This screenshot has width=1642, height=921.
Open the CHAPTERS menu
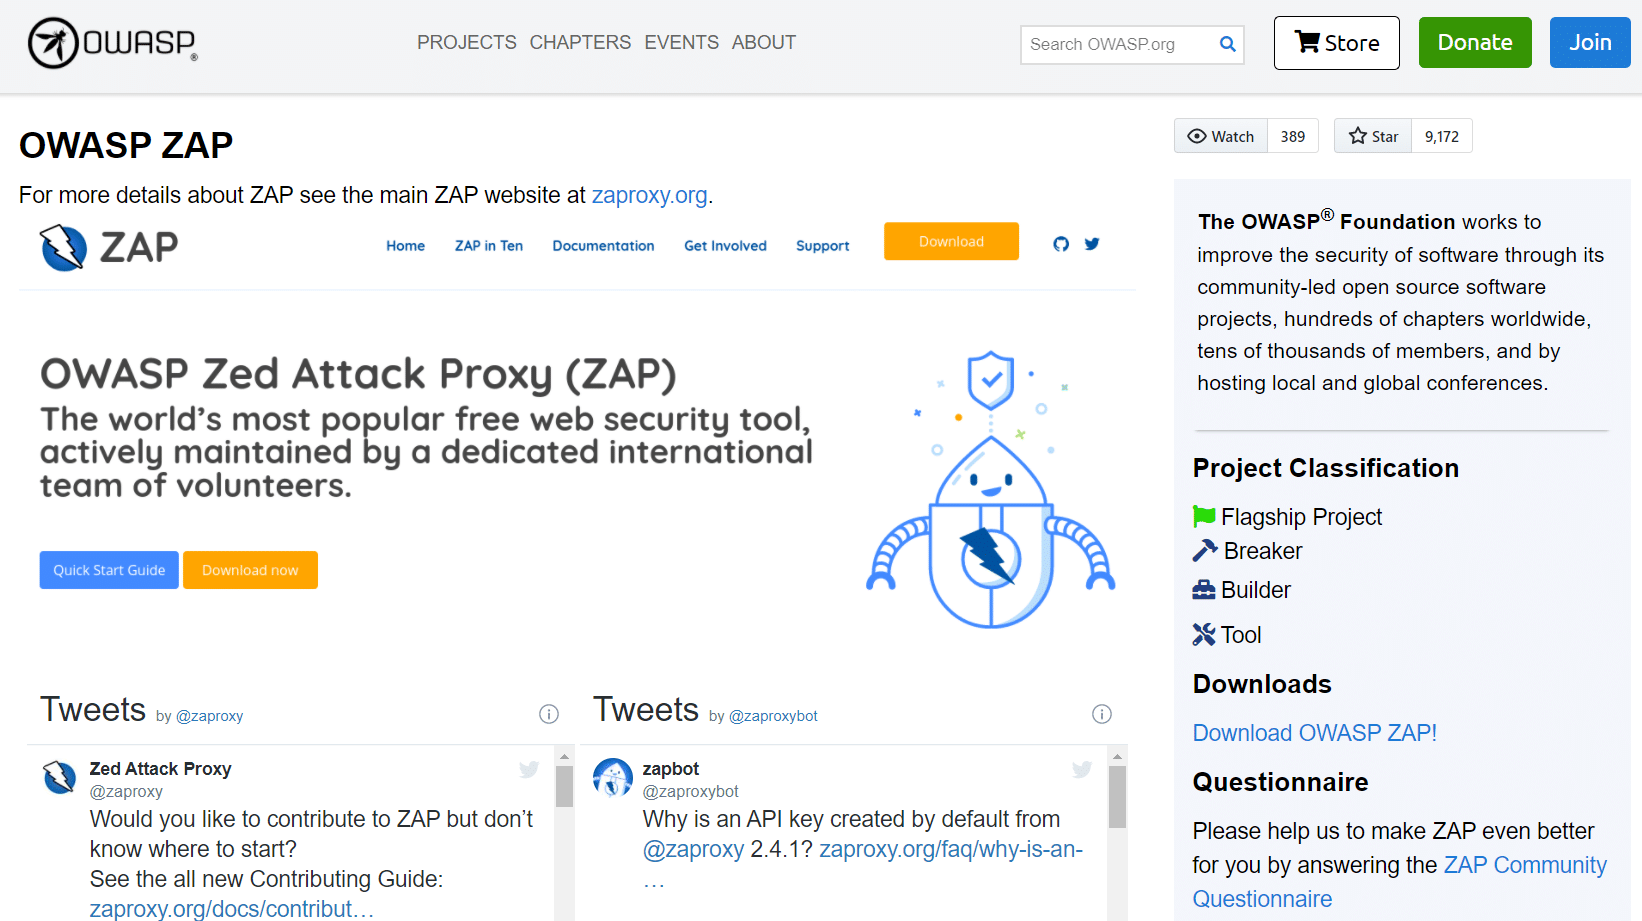click(580, 43)
